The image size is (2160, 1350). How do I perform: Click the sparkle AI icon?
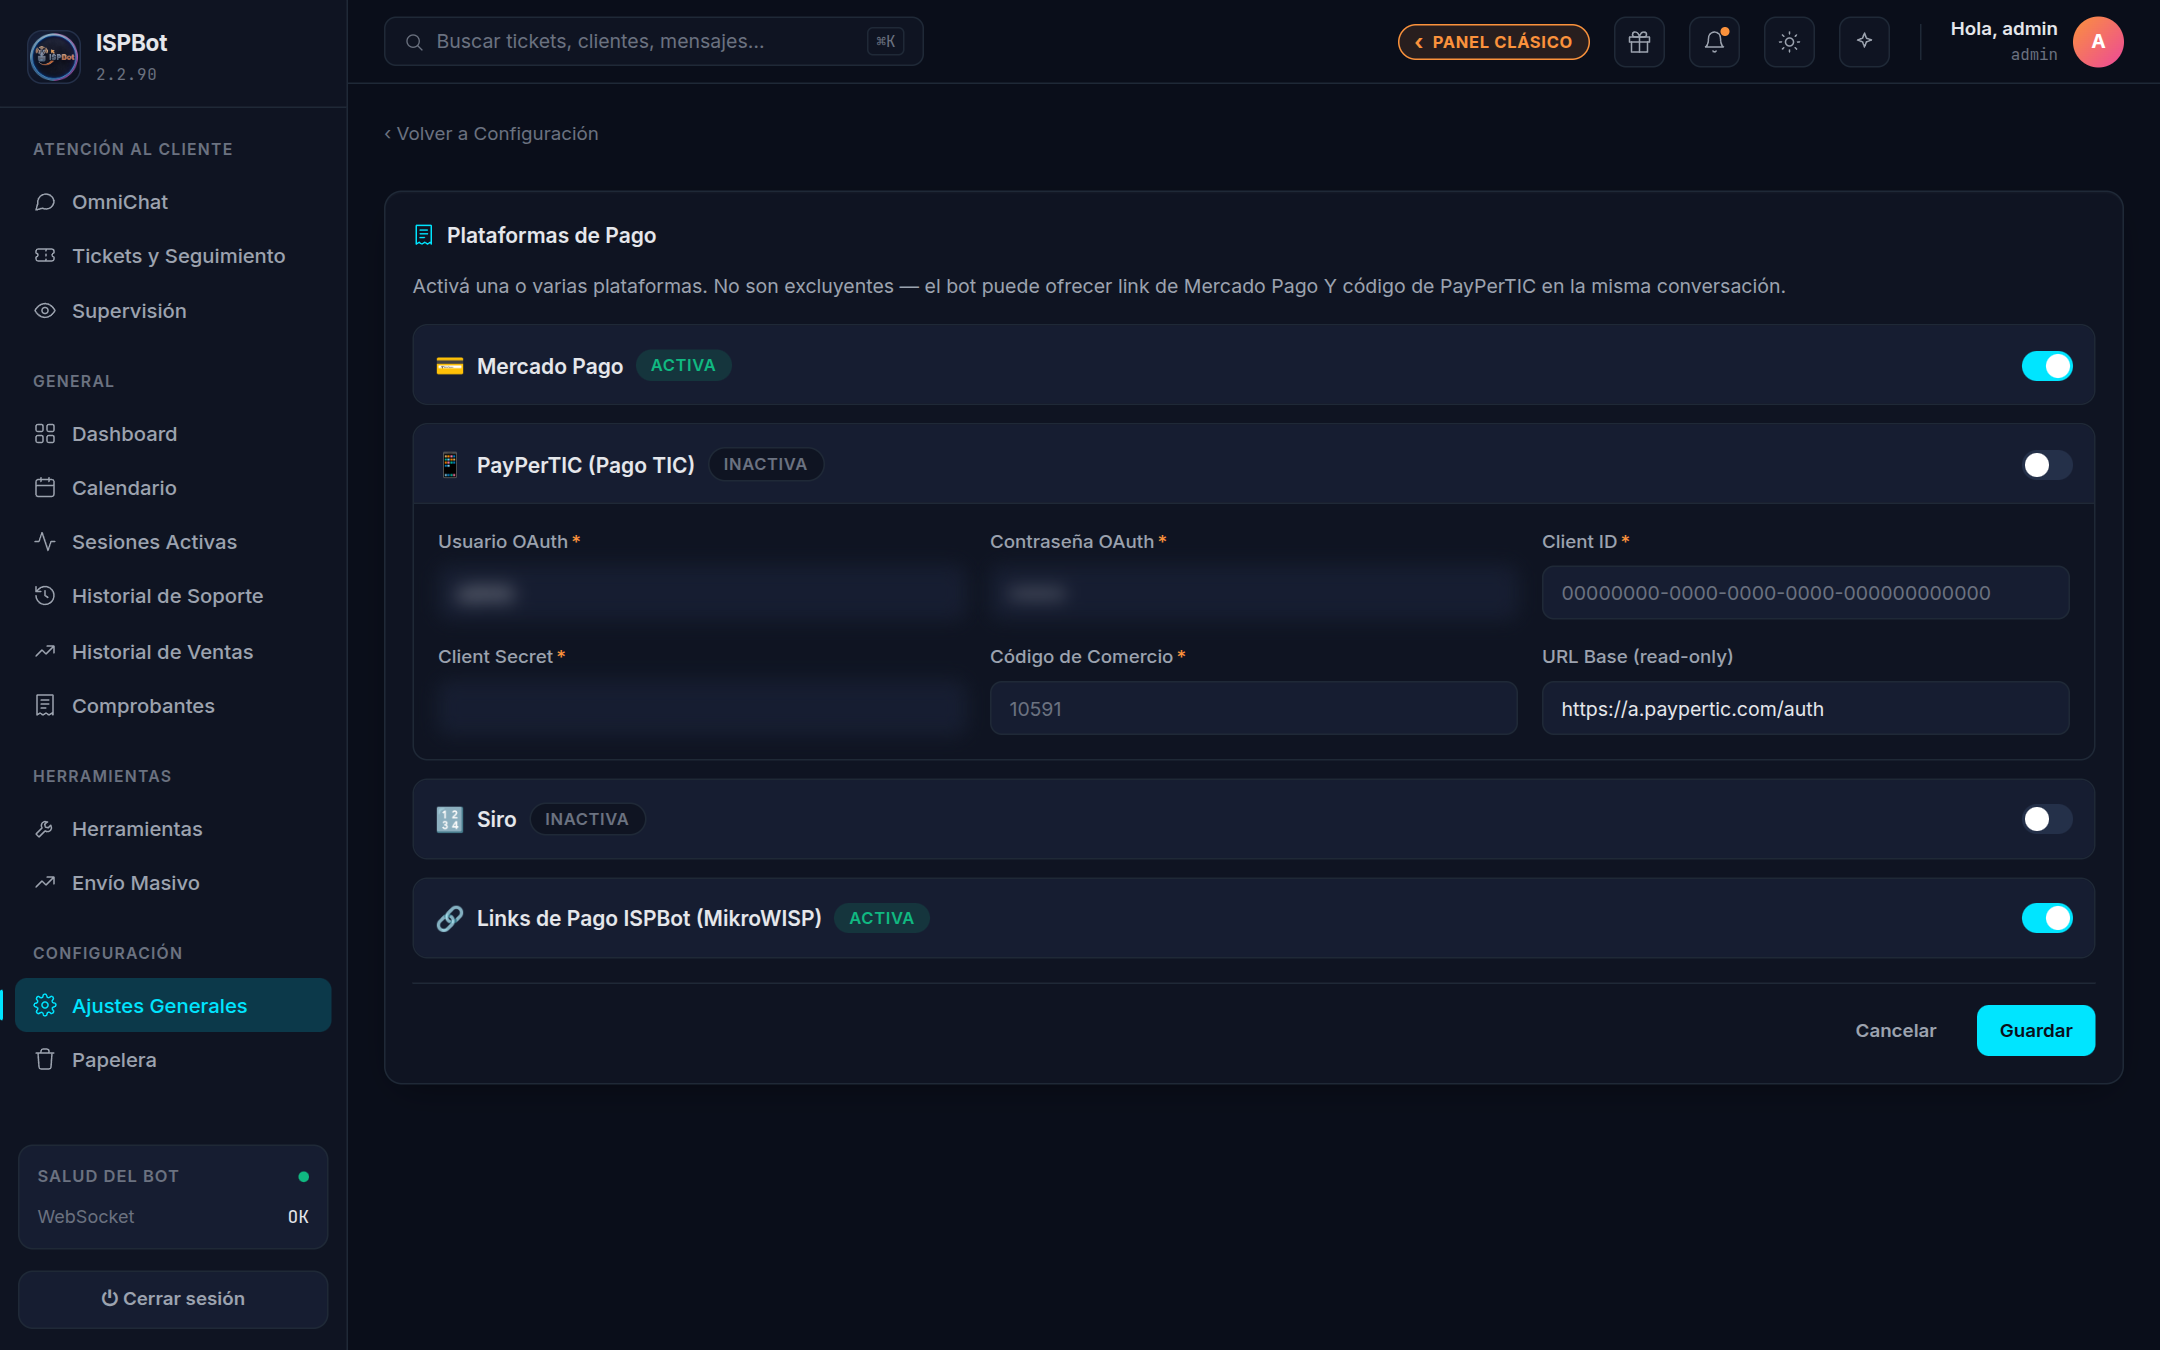pos(1864,42)
